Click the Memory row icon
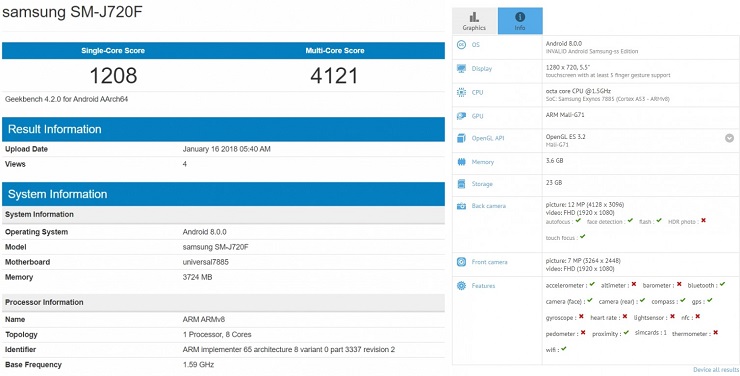Screen dimensions: 740x376 [x=462, y=162]
